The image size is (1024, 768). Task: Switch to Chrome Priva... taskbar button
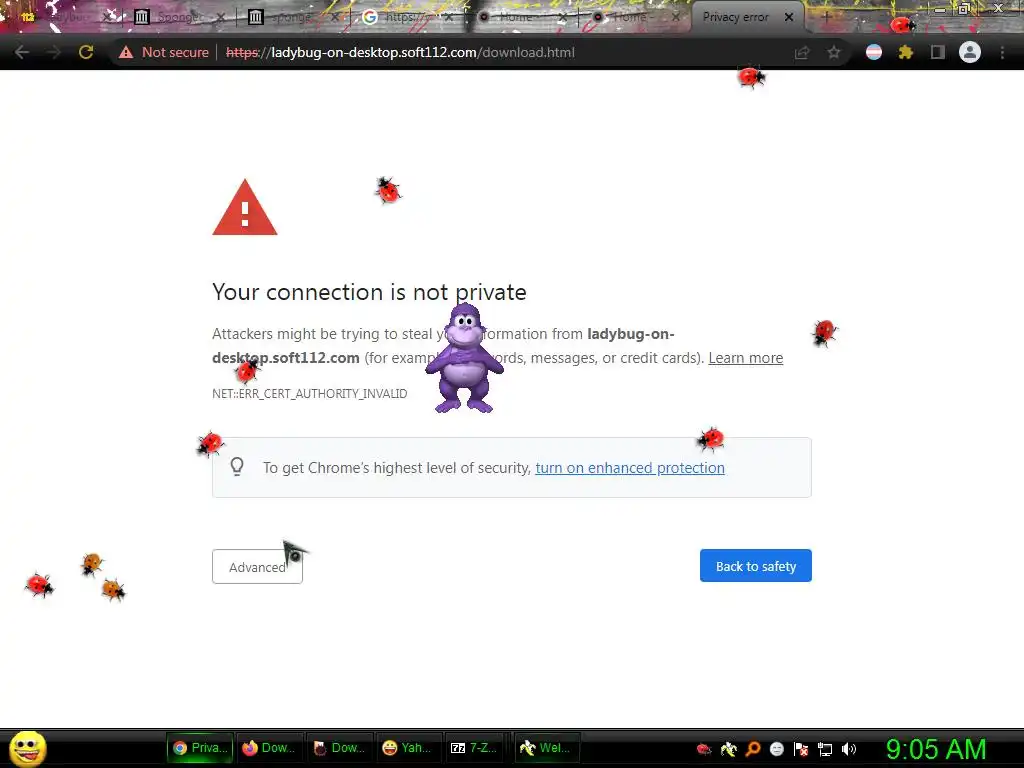tap(200, 748)
